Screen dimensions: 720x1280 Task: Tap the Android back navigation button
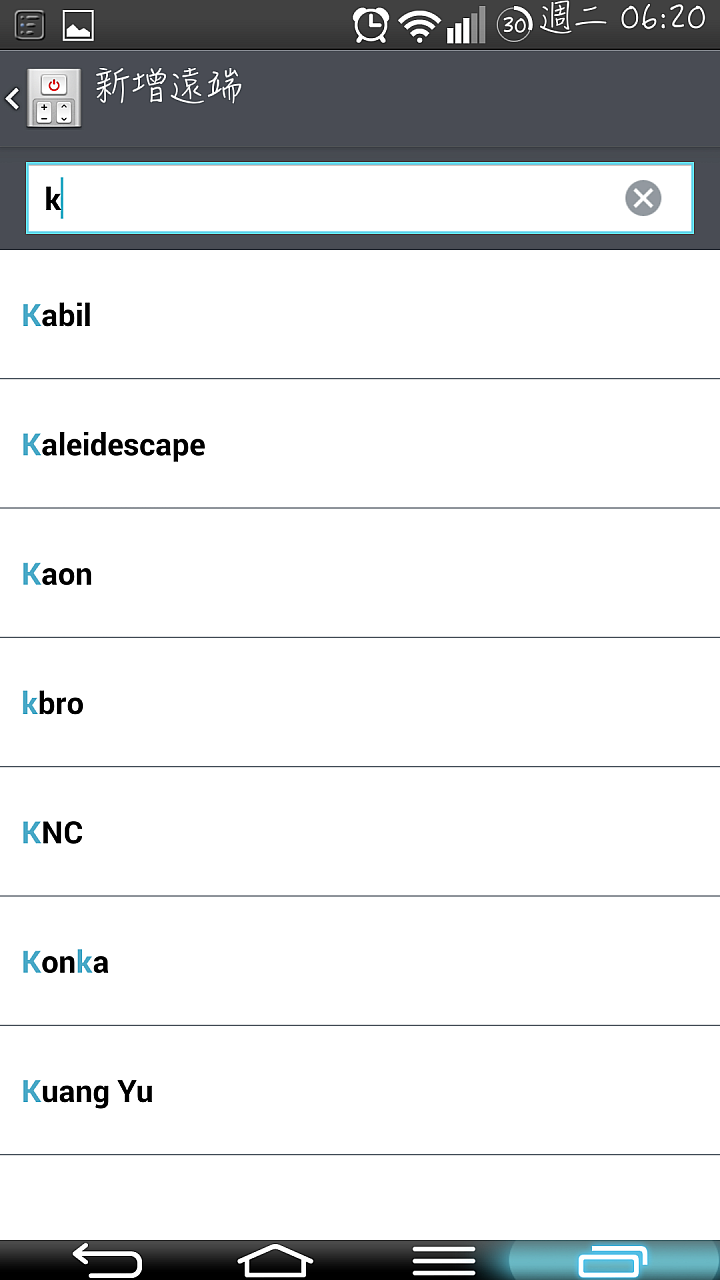pyautogui.click(x=107, y=1260)
